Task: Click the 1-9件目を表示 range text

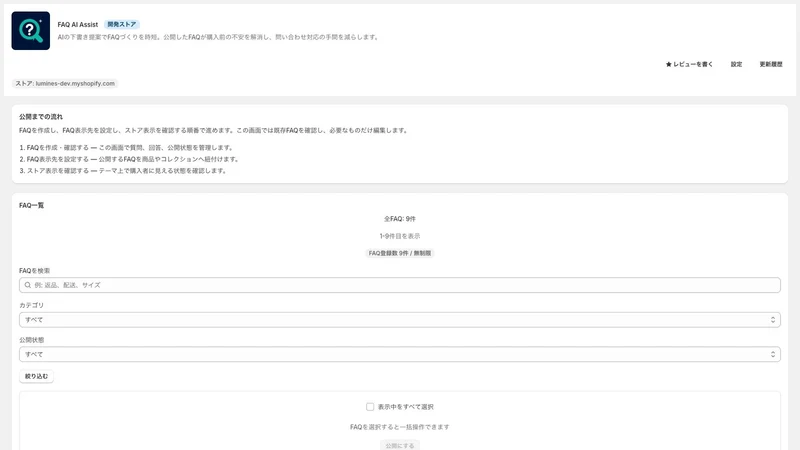Action: pos(399,236)
